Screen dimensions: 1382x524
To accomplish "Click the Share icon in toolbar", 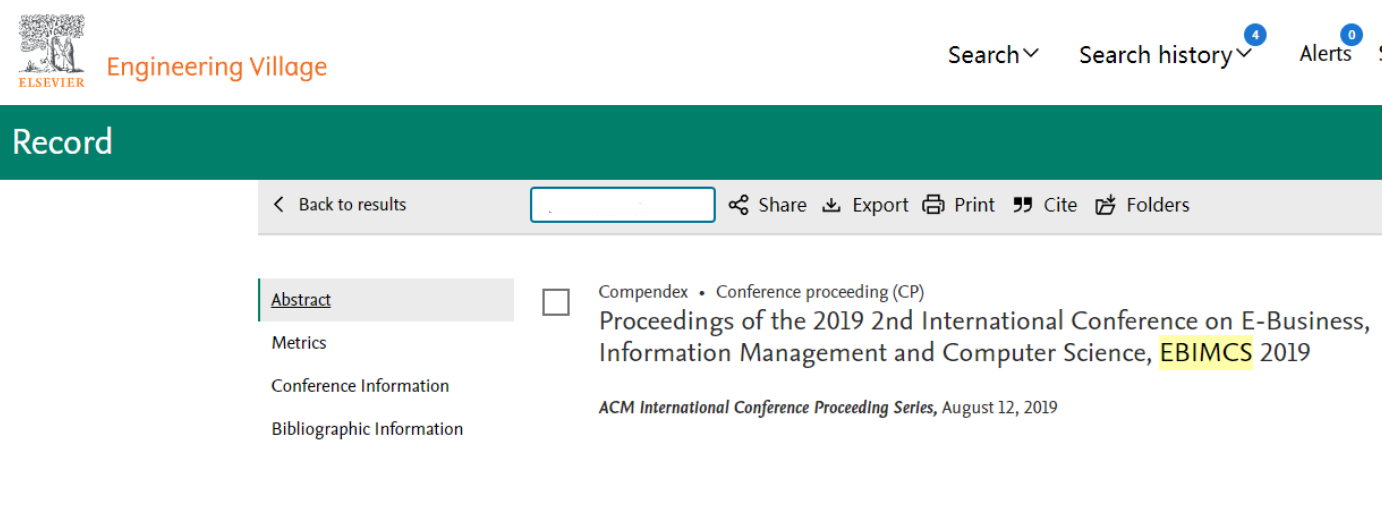I will tap(738, 205).
